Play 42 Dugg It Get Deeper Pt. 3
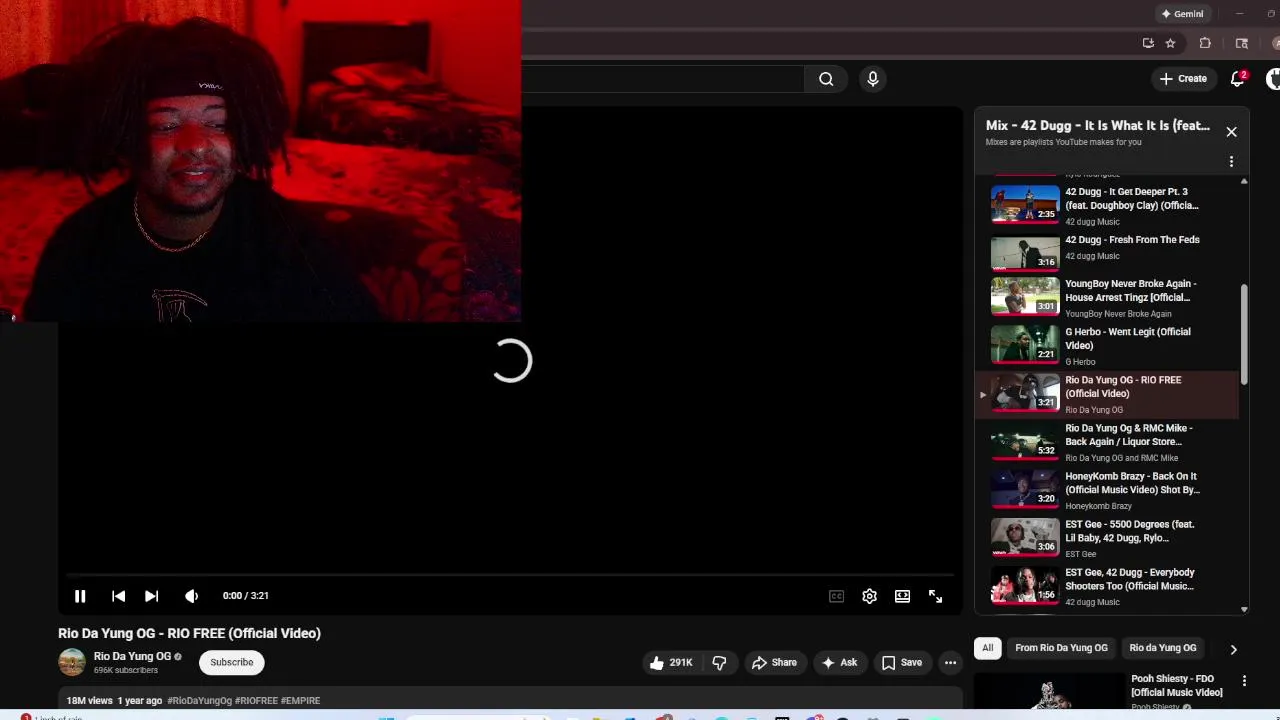Image resolution: width=1280 pixels, height=720 pixels. (x=1106, y=205)
